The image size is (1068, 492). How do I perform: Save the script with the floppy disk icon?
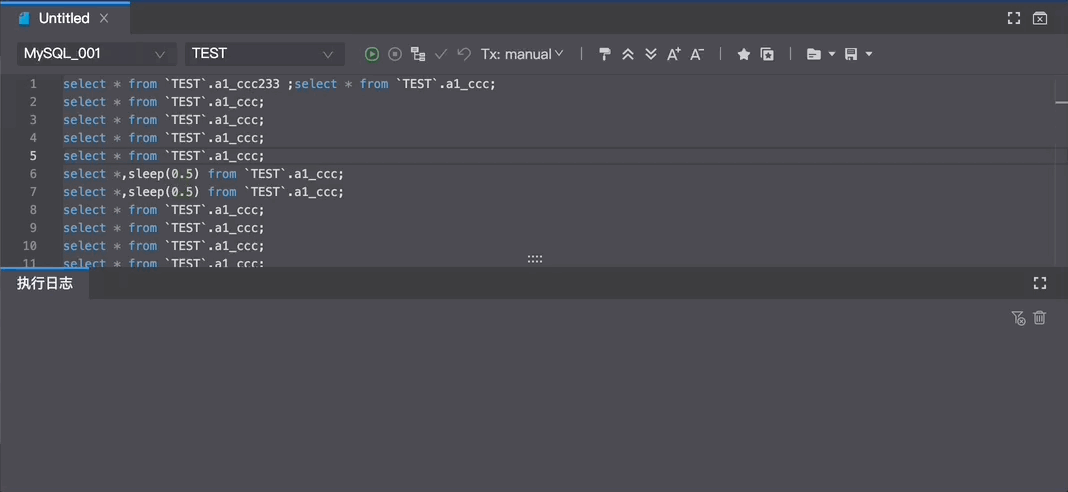(851, 55)
